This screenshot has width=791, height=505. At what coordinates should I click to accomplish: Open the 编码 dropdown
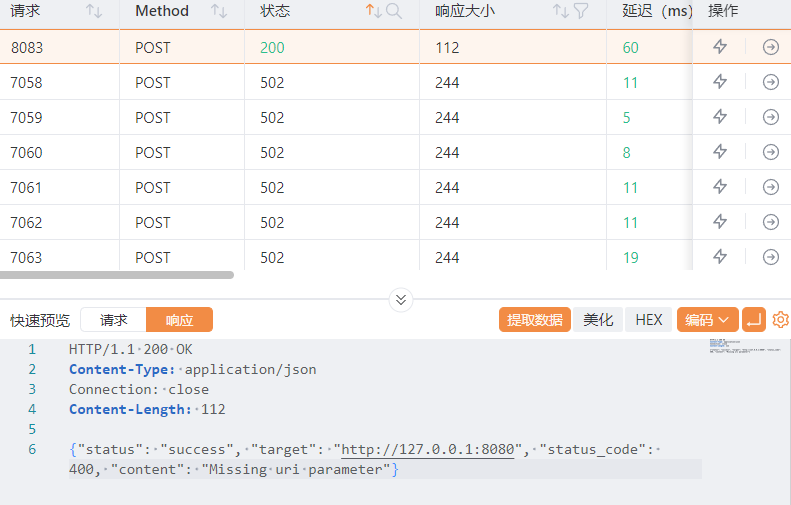[x=707, y=320]
